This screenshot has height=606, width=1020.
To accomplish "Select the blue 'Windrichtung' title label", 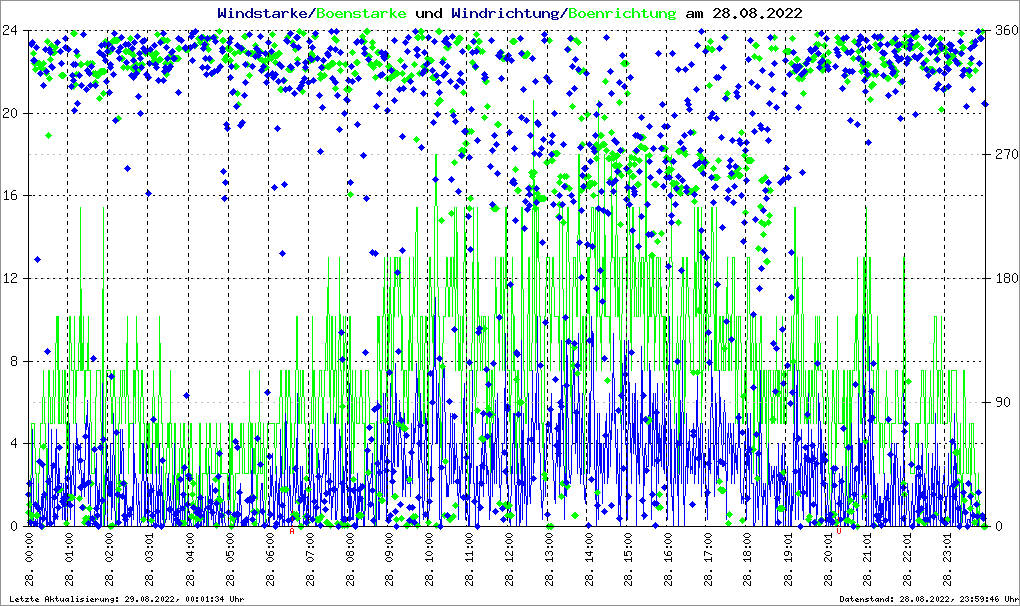I will pos(506,13).
